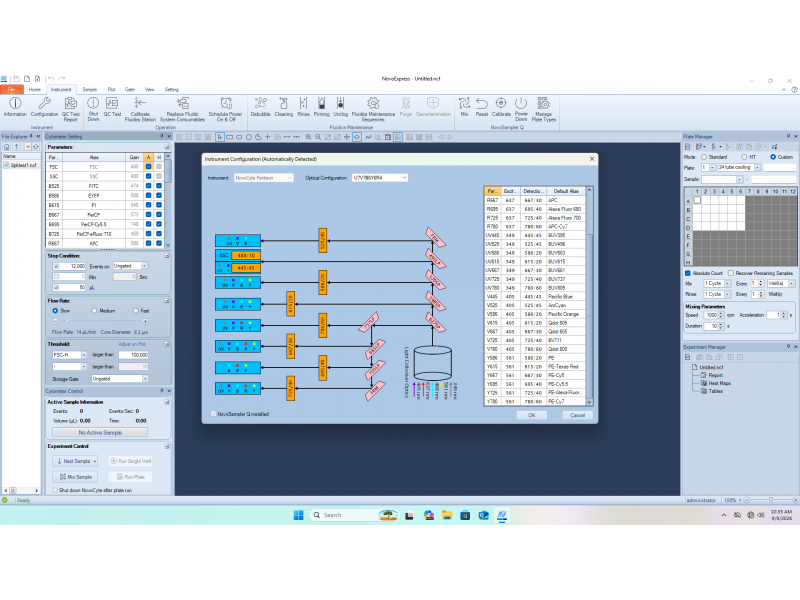This screenshot has height=600, width=800.
Task: Click the FSC-H larger than value field
Action: point(133,355)
